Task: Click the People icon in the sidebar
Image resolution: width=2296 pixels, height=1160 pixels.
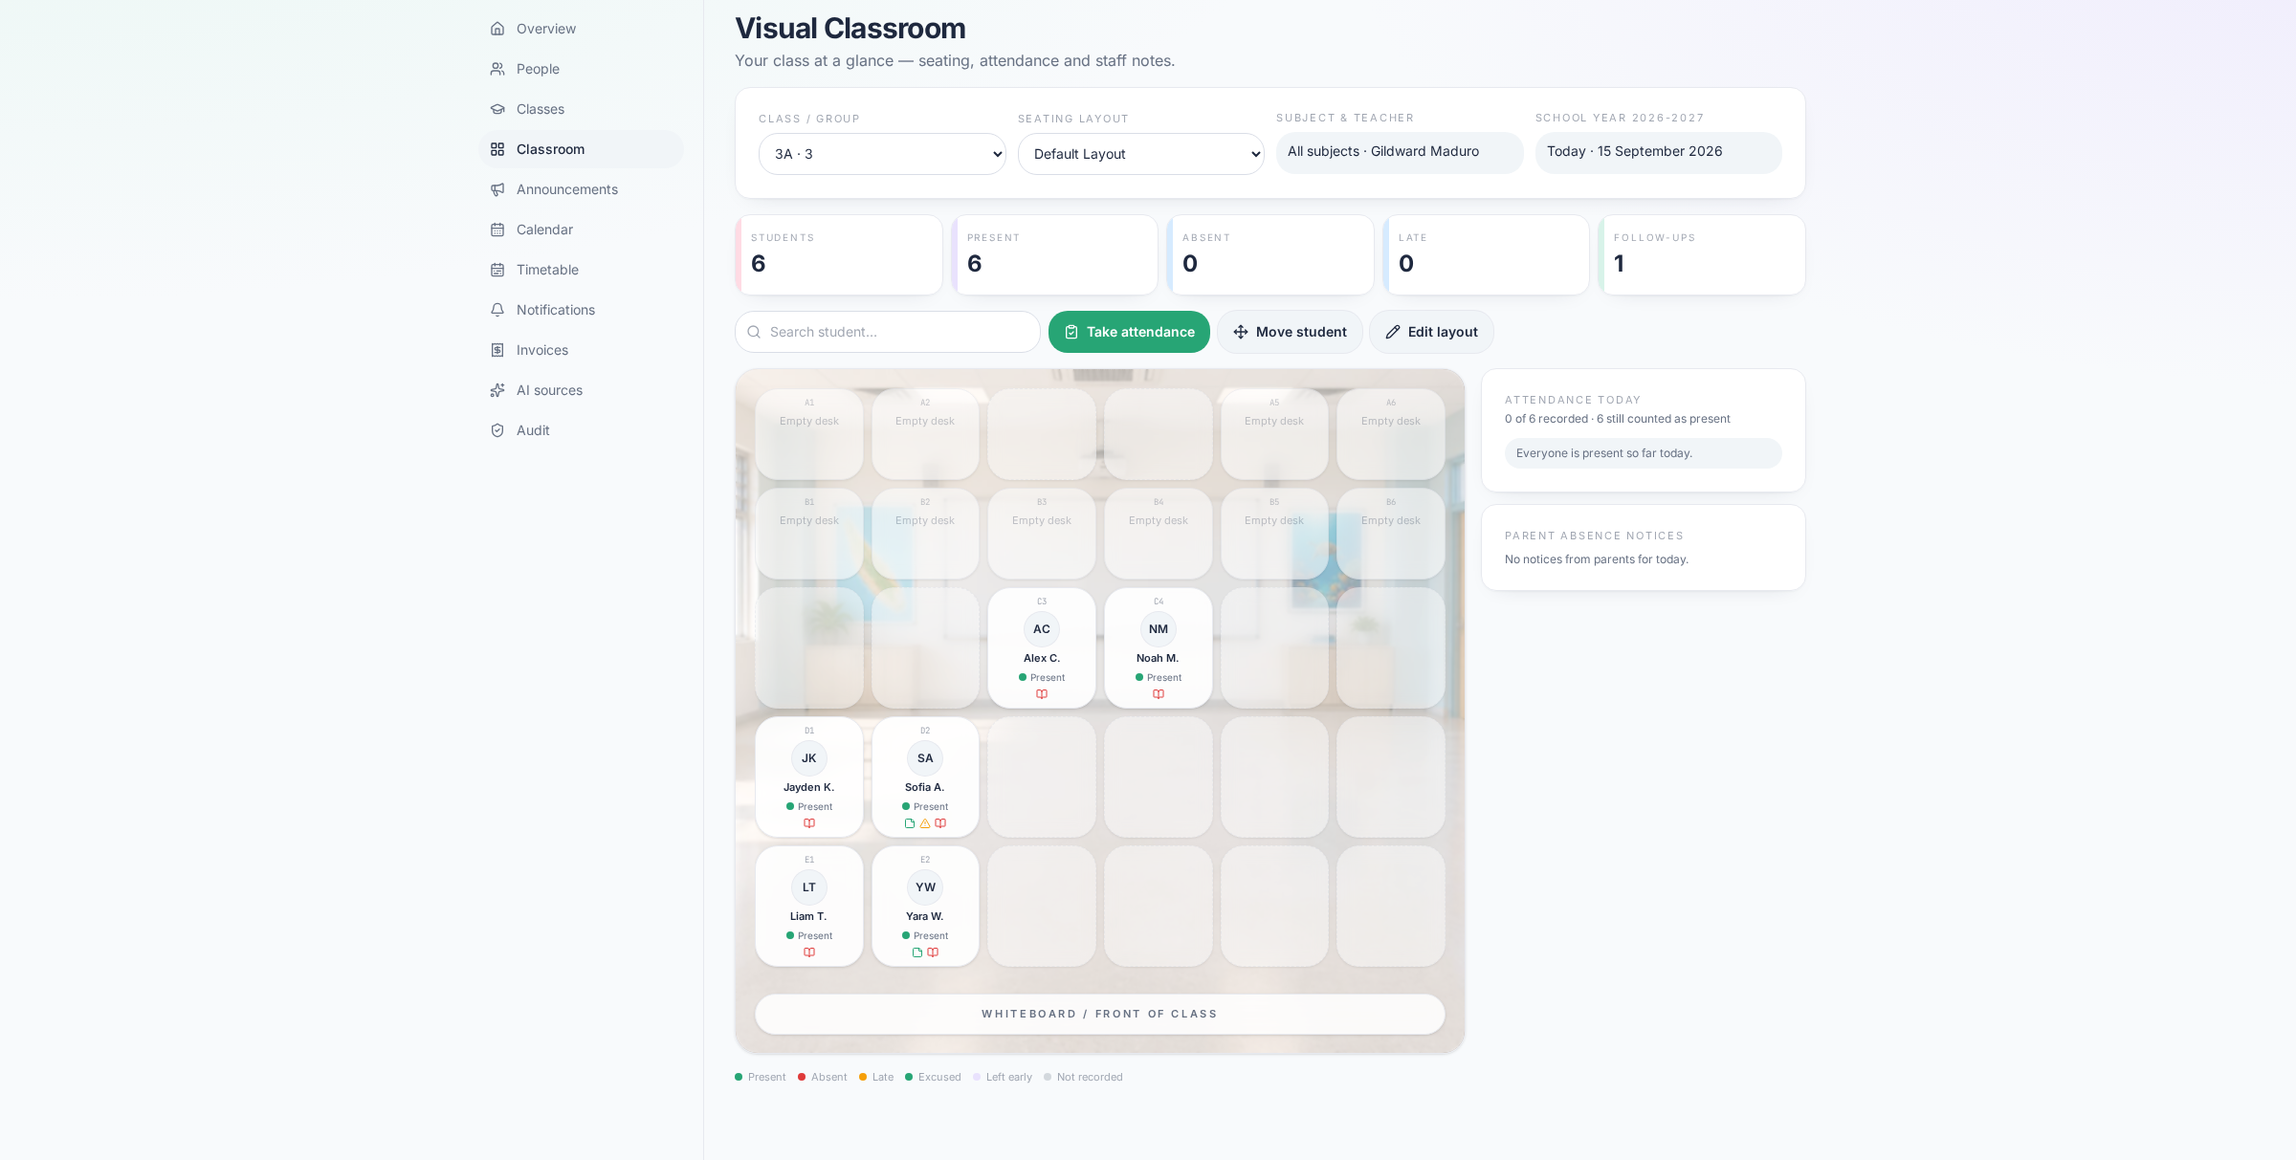Action: [x=497, y=69]
